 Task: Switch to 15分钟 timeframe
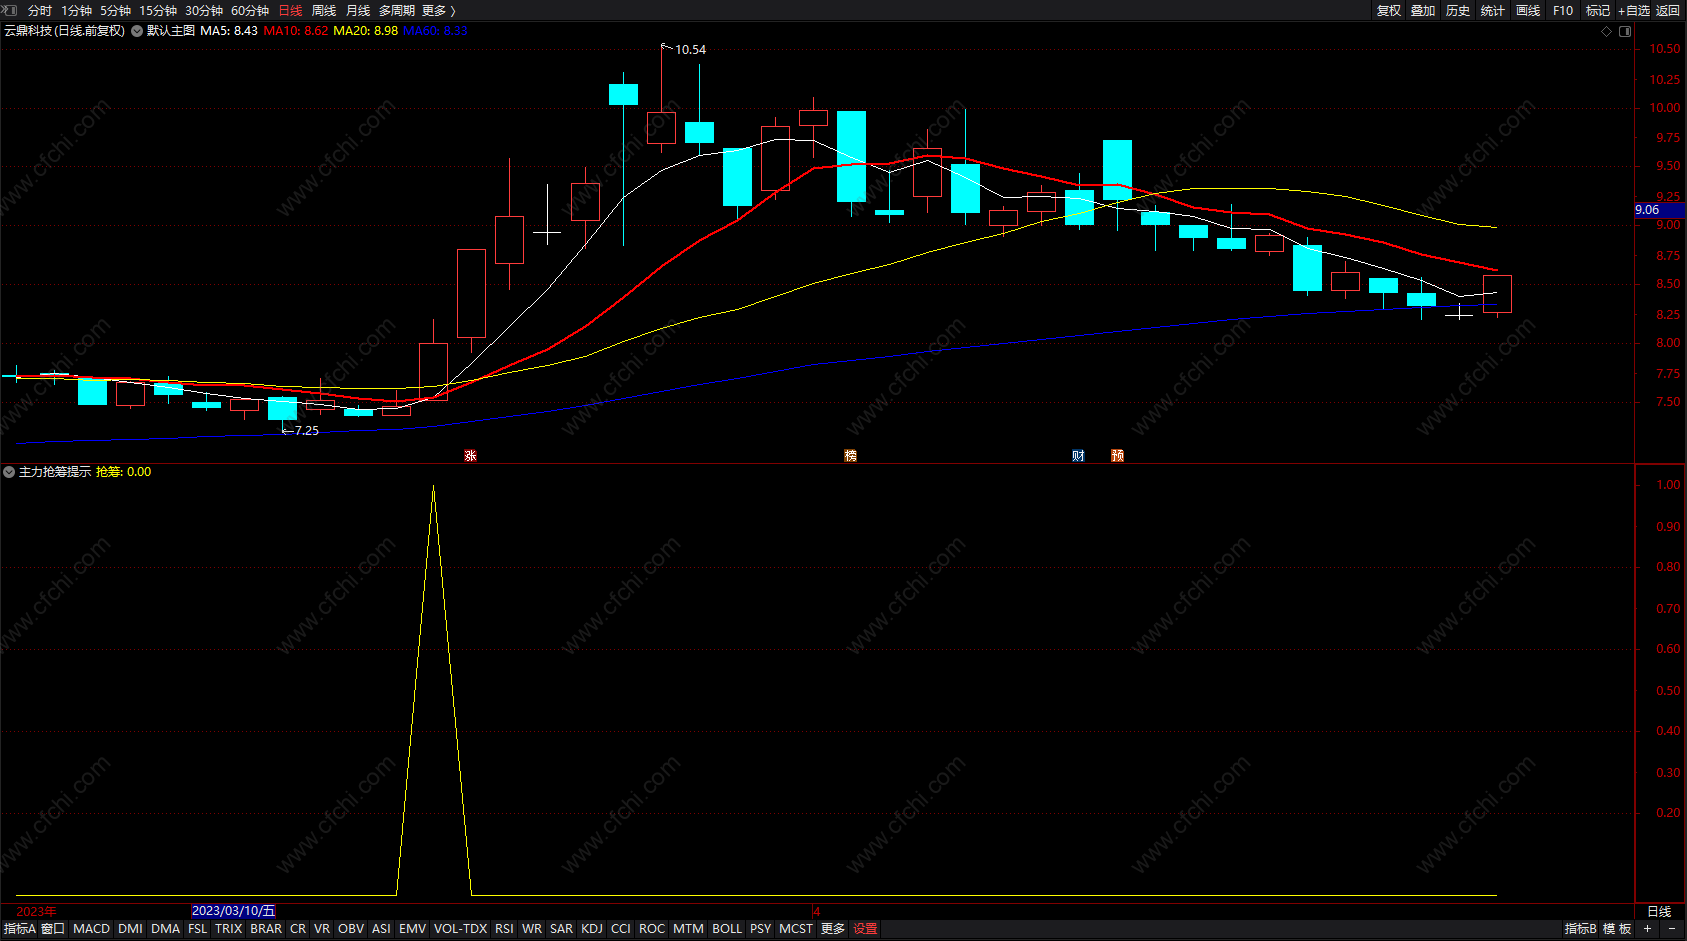point(158,11)
